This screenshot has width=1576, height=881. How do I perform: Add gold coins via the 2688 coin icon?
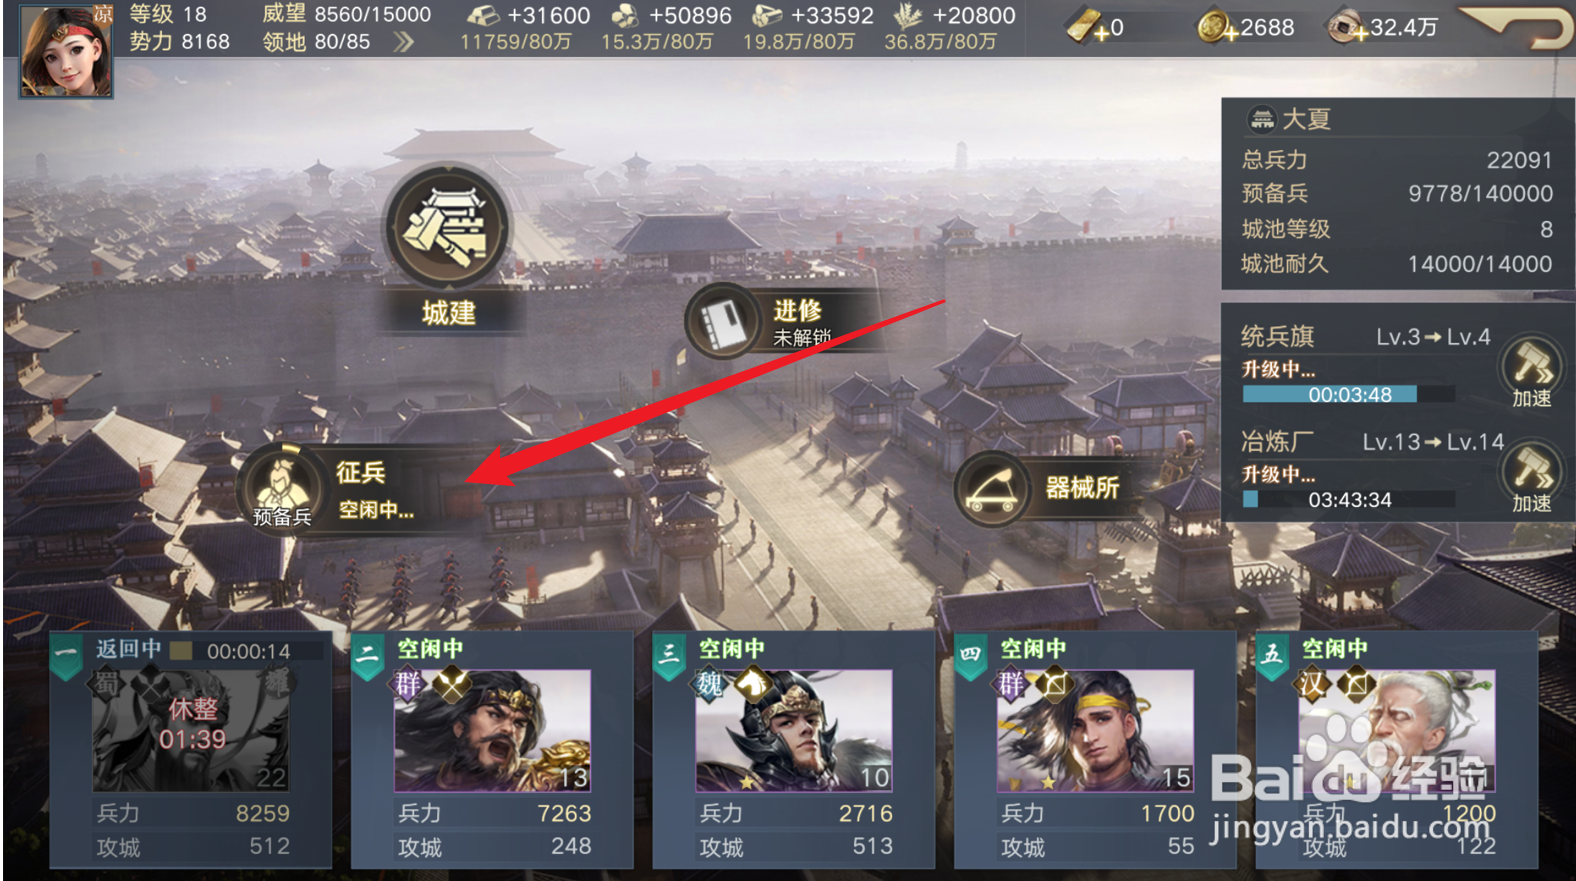point(1213,28)
